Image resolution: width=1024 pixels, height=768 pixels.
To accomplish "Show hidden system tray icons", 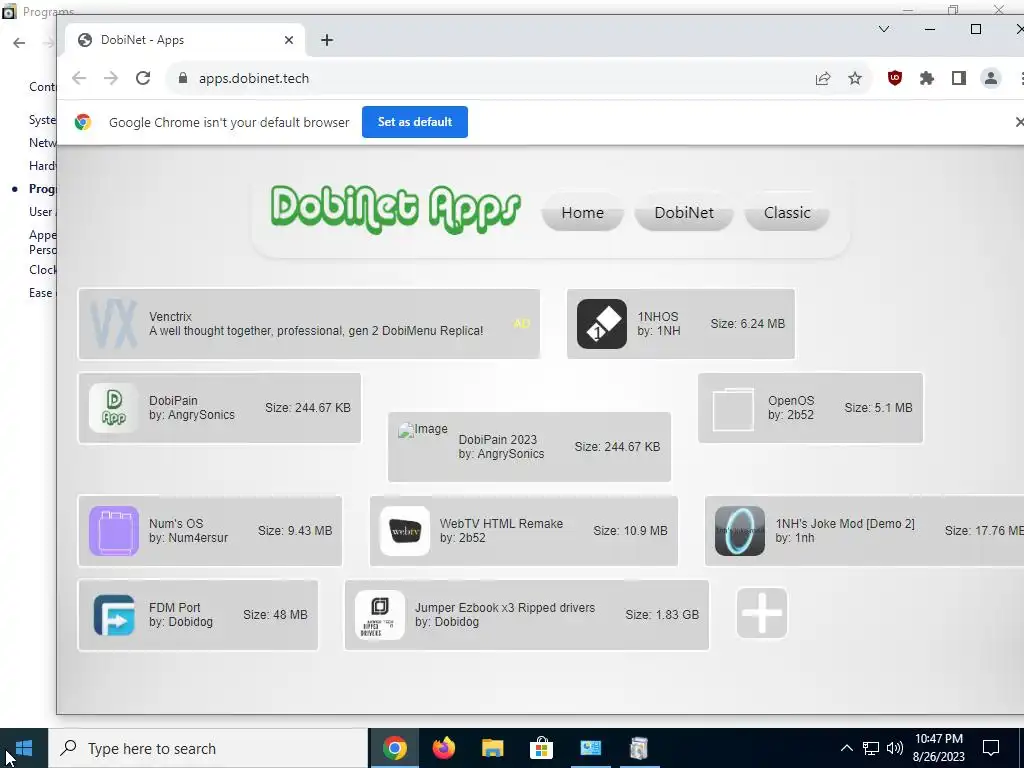I will click(x=846, y=748).
